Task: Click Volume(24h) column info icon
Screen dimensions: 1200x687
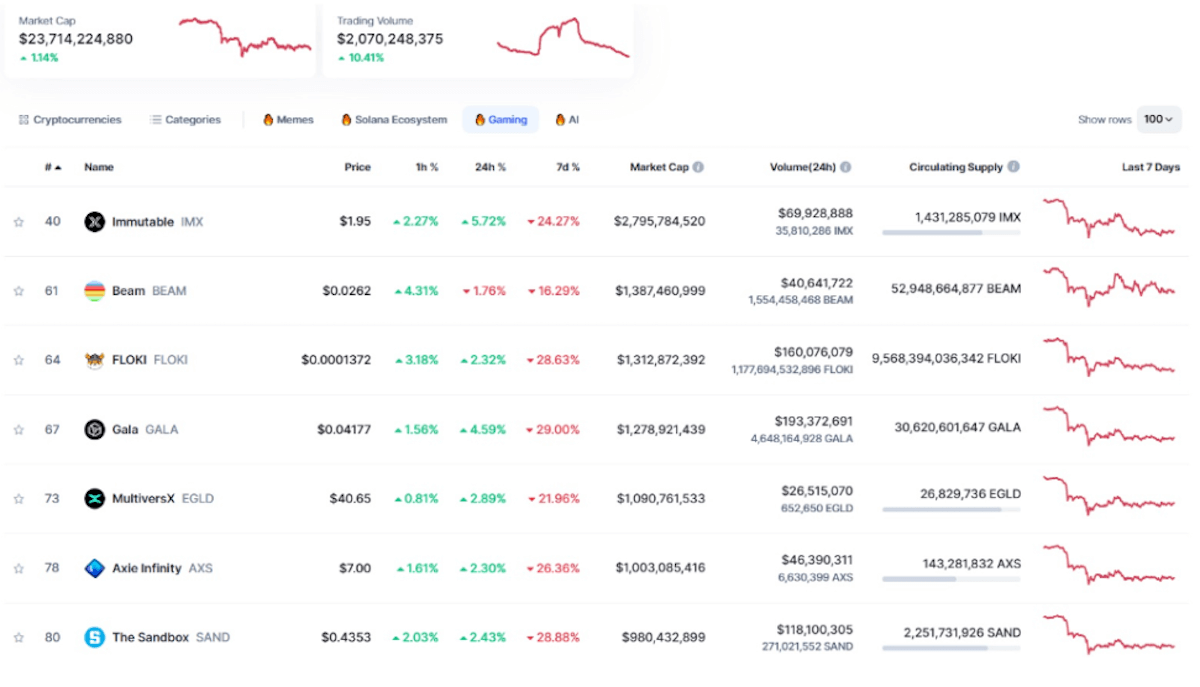Action: point(846,167)
